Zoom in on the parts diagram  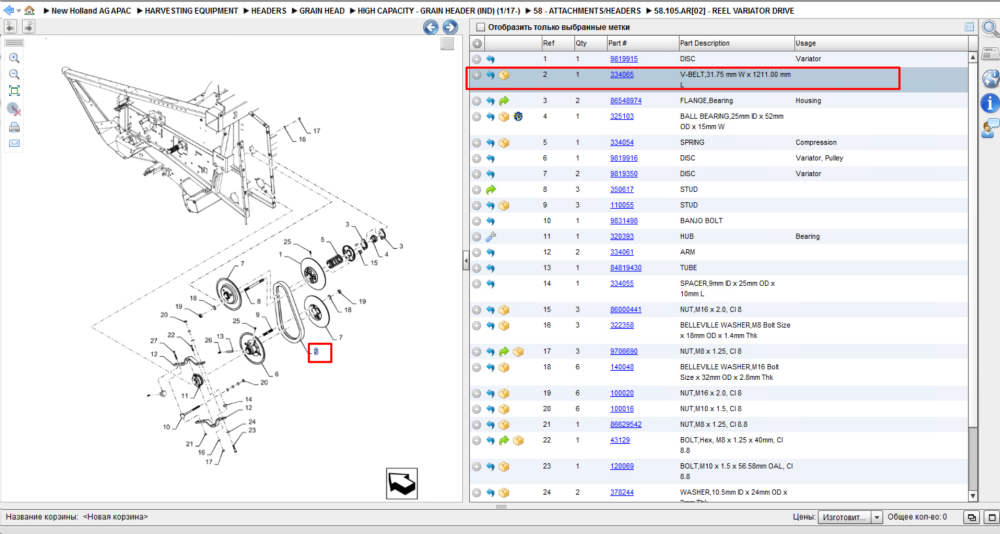[14, 58]
